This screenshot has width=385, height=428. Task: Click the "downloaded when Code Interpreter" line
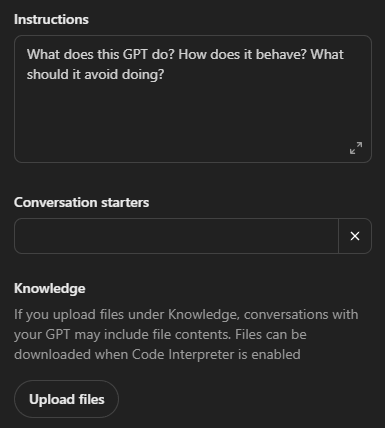pos(157,354)
